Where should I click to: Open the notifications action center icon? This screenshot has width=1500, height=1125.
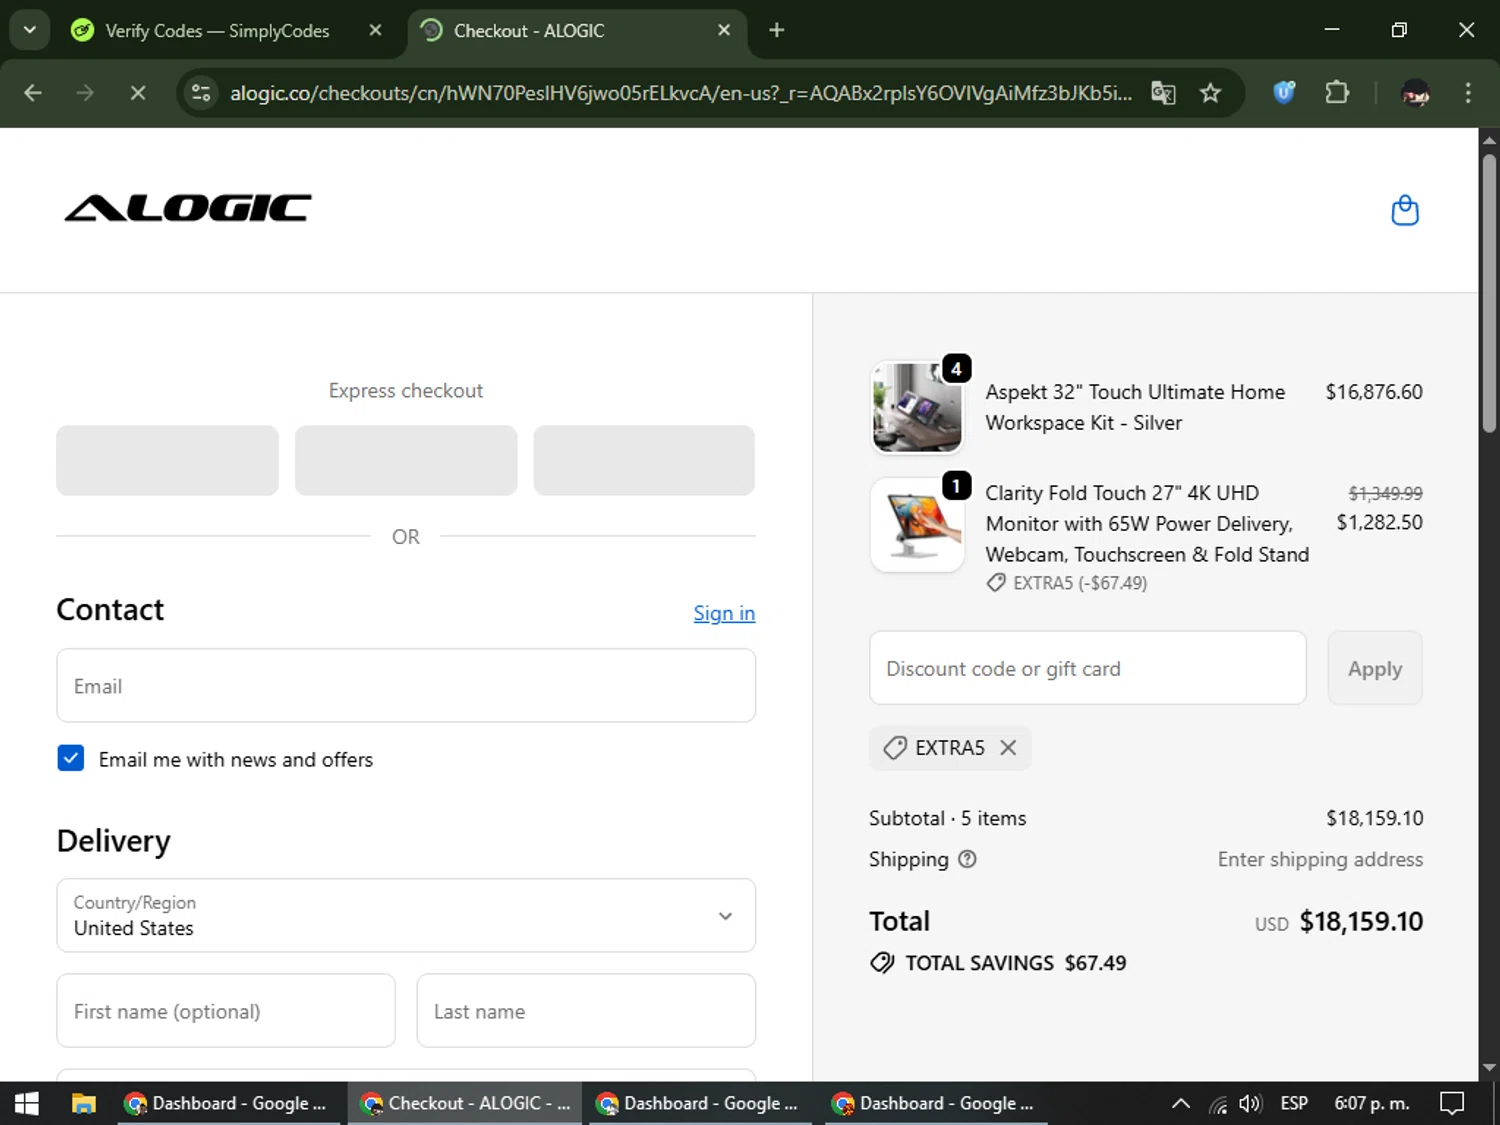coord(1452,1103)
